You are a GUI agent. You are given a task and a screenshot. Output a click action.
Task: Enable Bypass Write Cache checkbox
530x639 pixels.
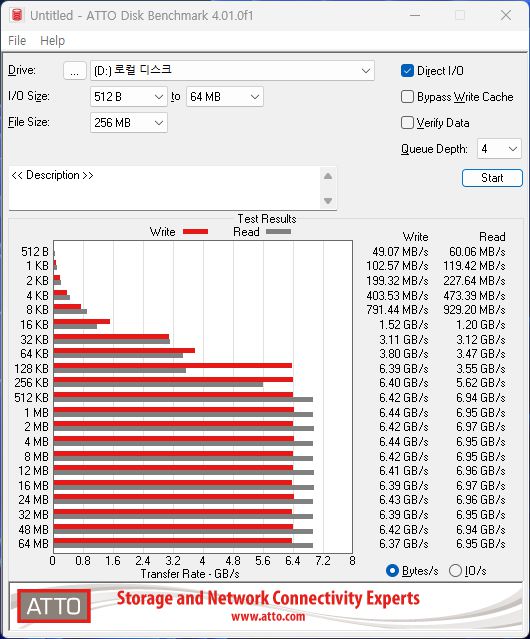pyautogui.click(x=407, y=97)
